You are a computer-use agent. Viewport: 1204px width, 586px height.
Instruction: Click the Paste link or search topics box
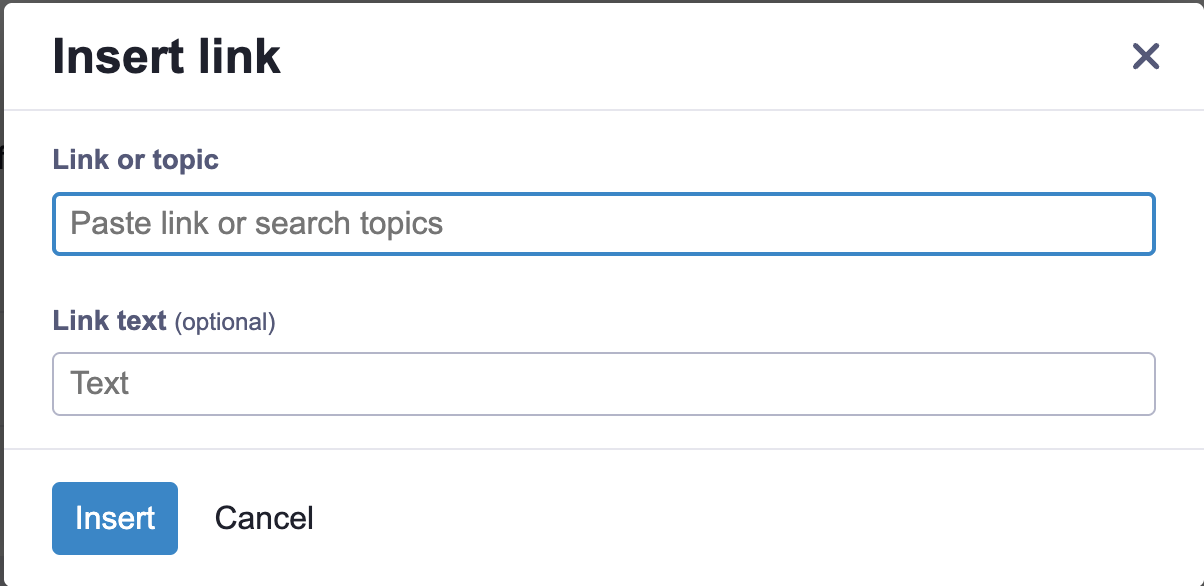603,223
